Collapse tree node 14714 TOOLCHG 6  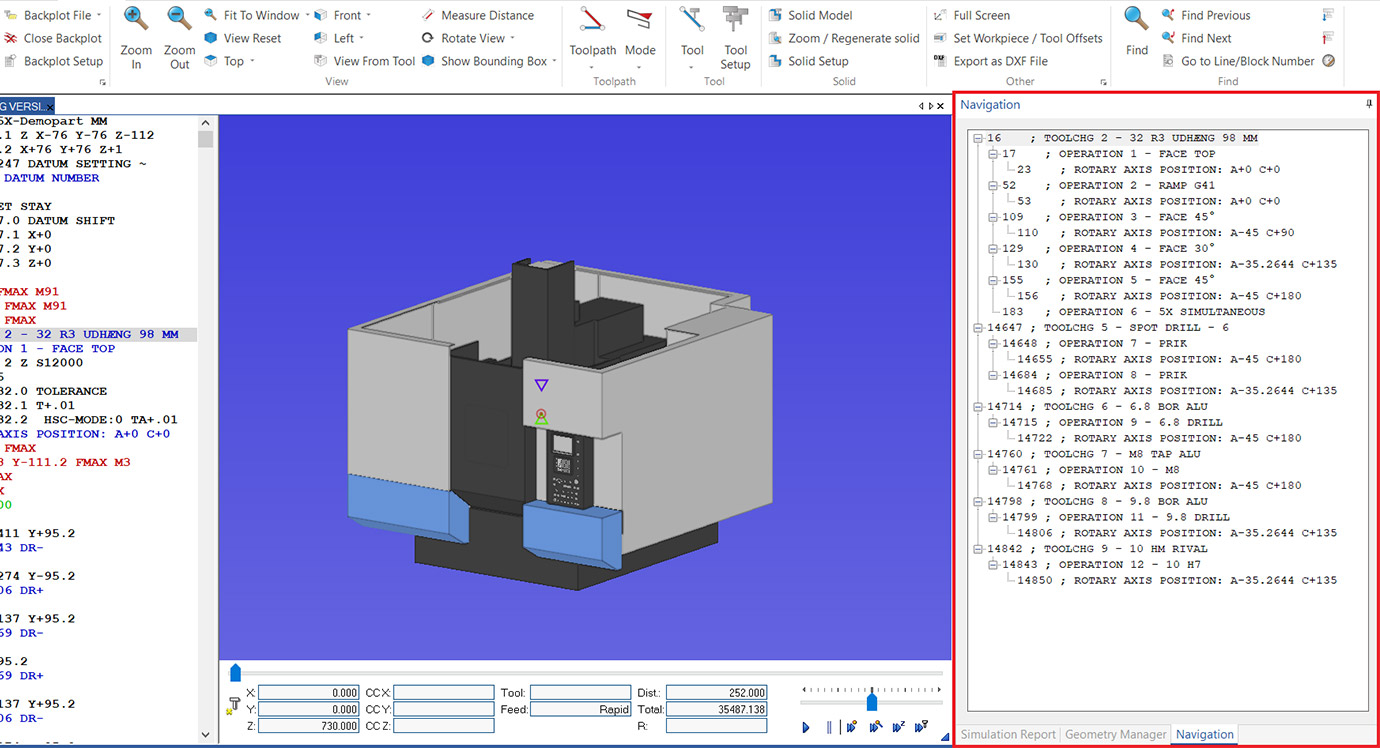pos(976,406)
